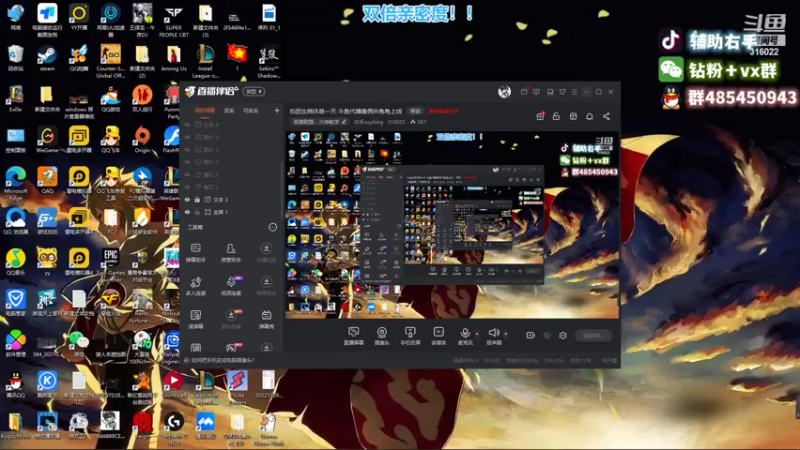This screenshot has height=450, width=800.
Task: Hide the 全屏 1 layer via eye icon
Action: (187, 212)
